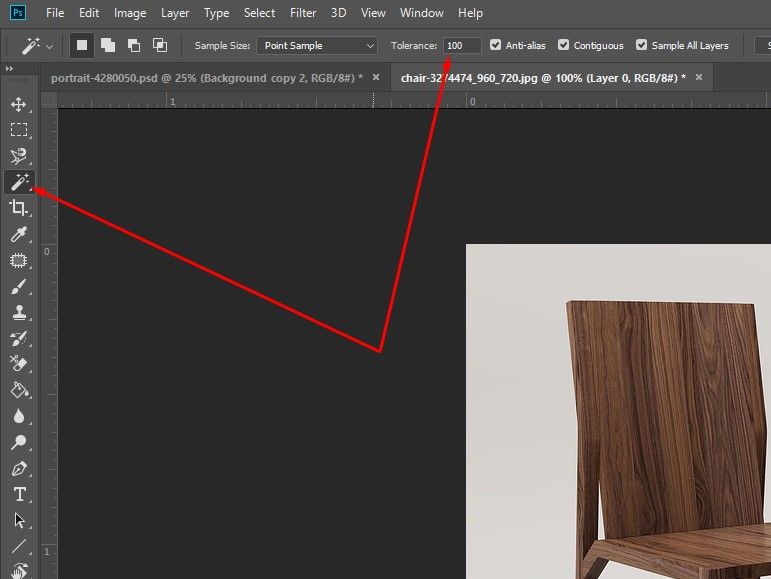
Task: Click the Add to selection mode icon
Action: point(108,45)
